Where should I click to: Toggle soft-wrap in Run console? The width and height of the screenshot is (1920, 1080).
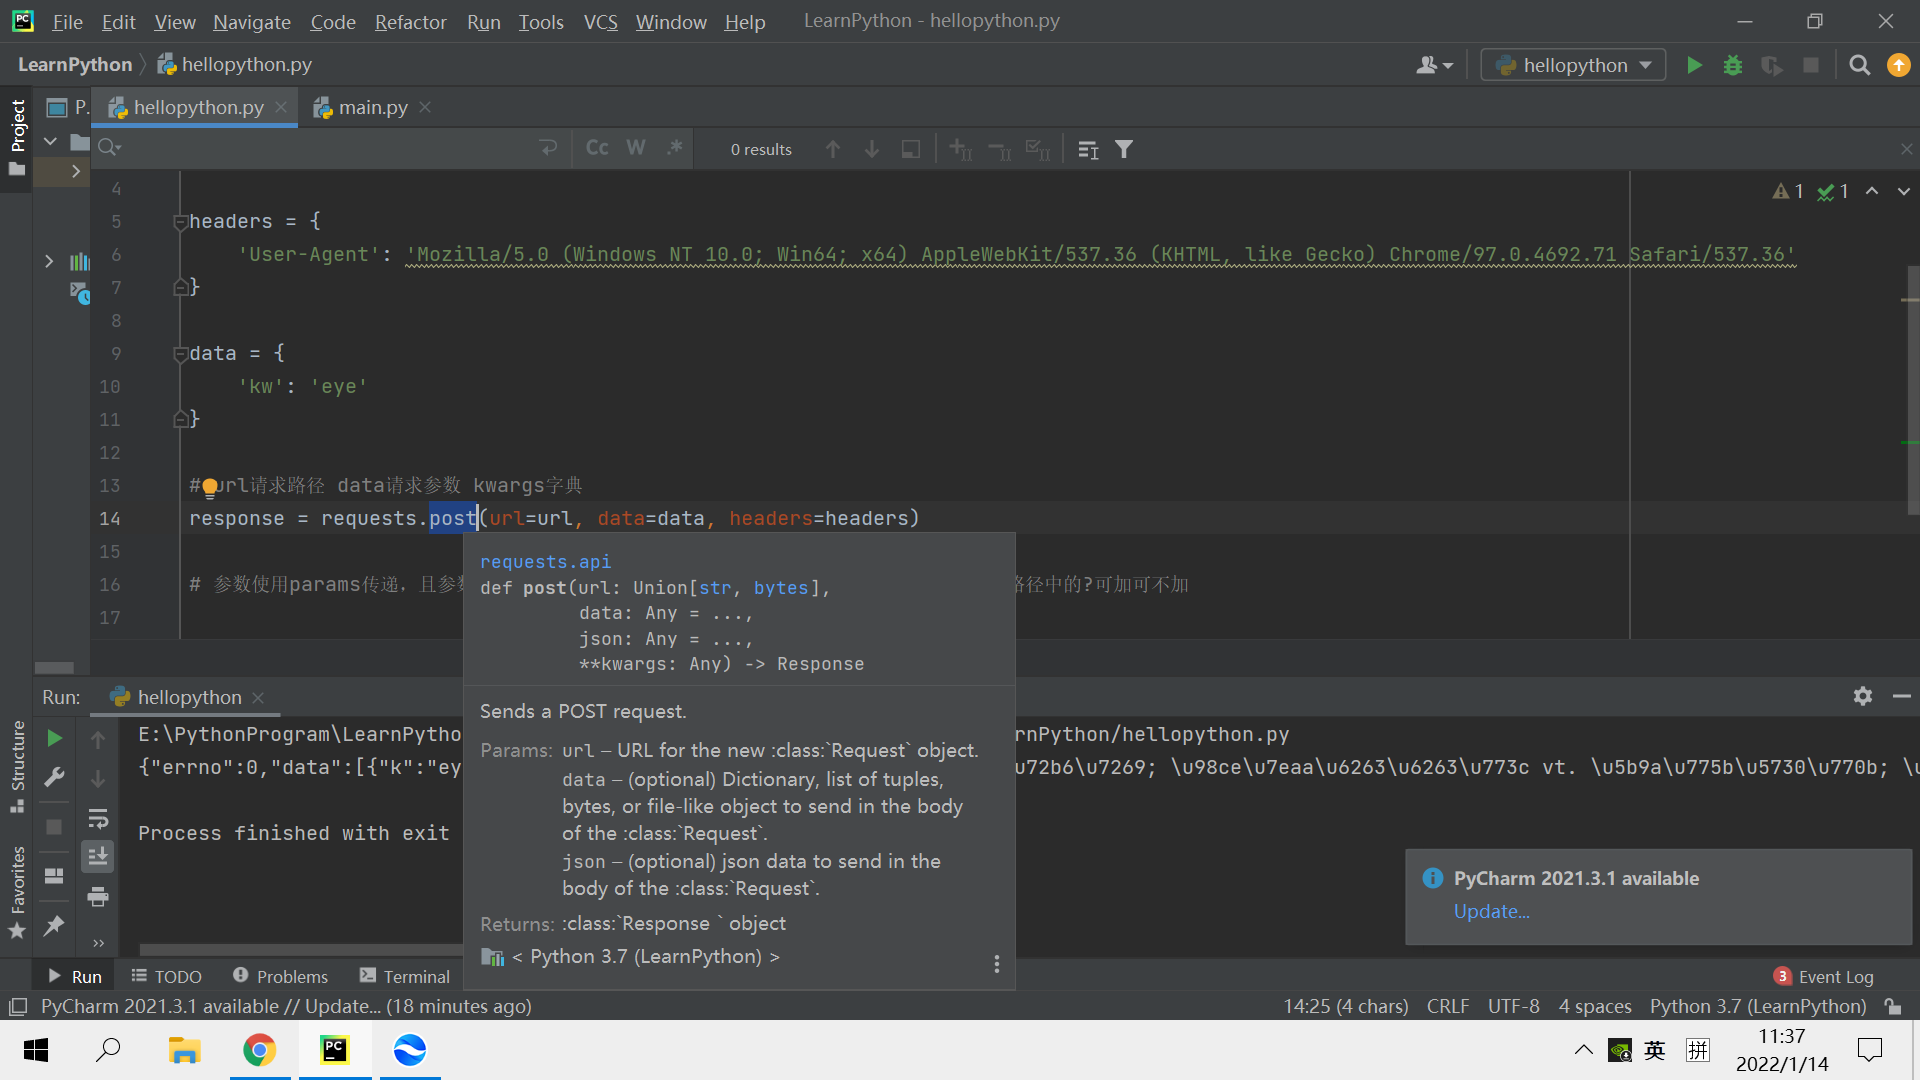98,819
